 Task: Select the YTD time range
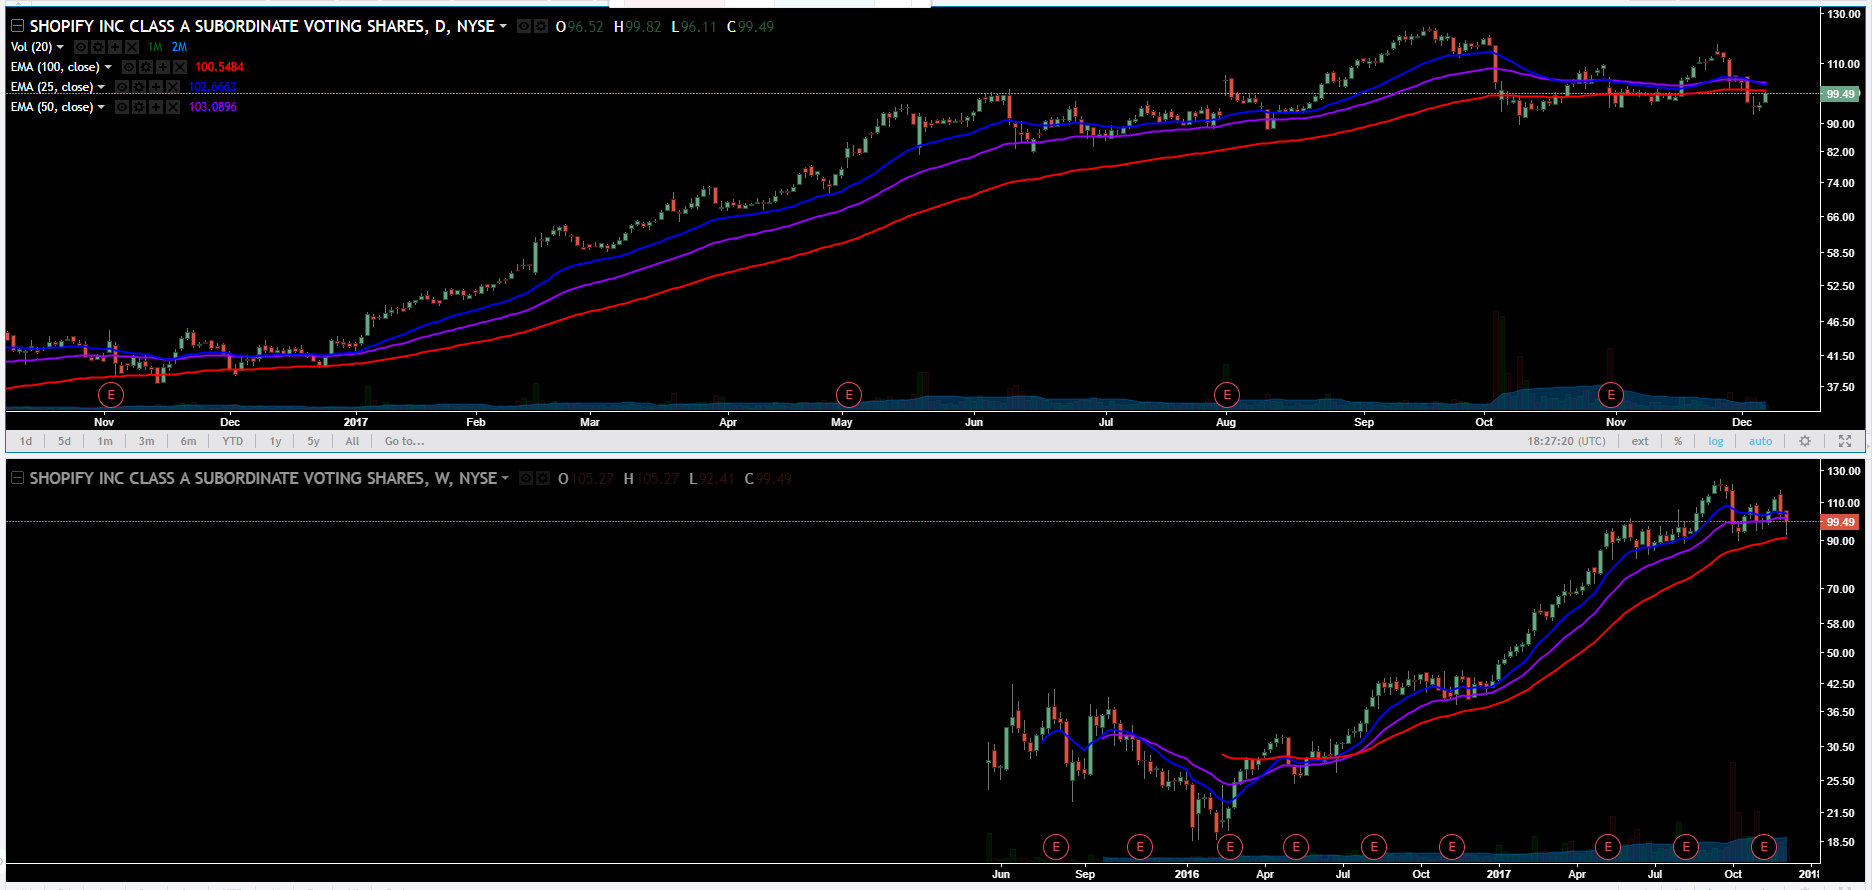coord(233,441)
